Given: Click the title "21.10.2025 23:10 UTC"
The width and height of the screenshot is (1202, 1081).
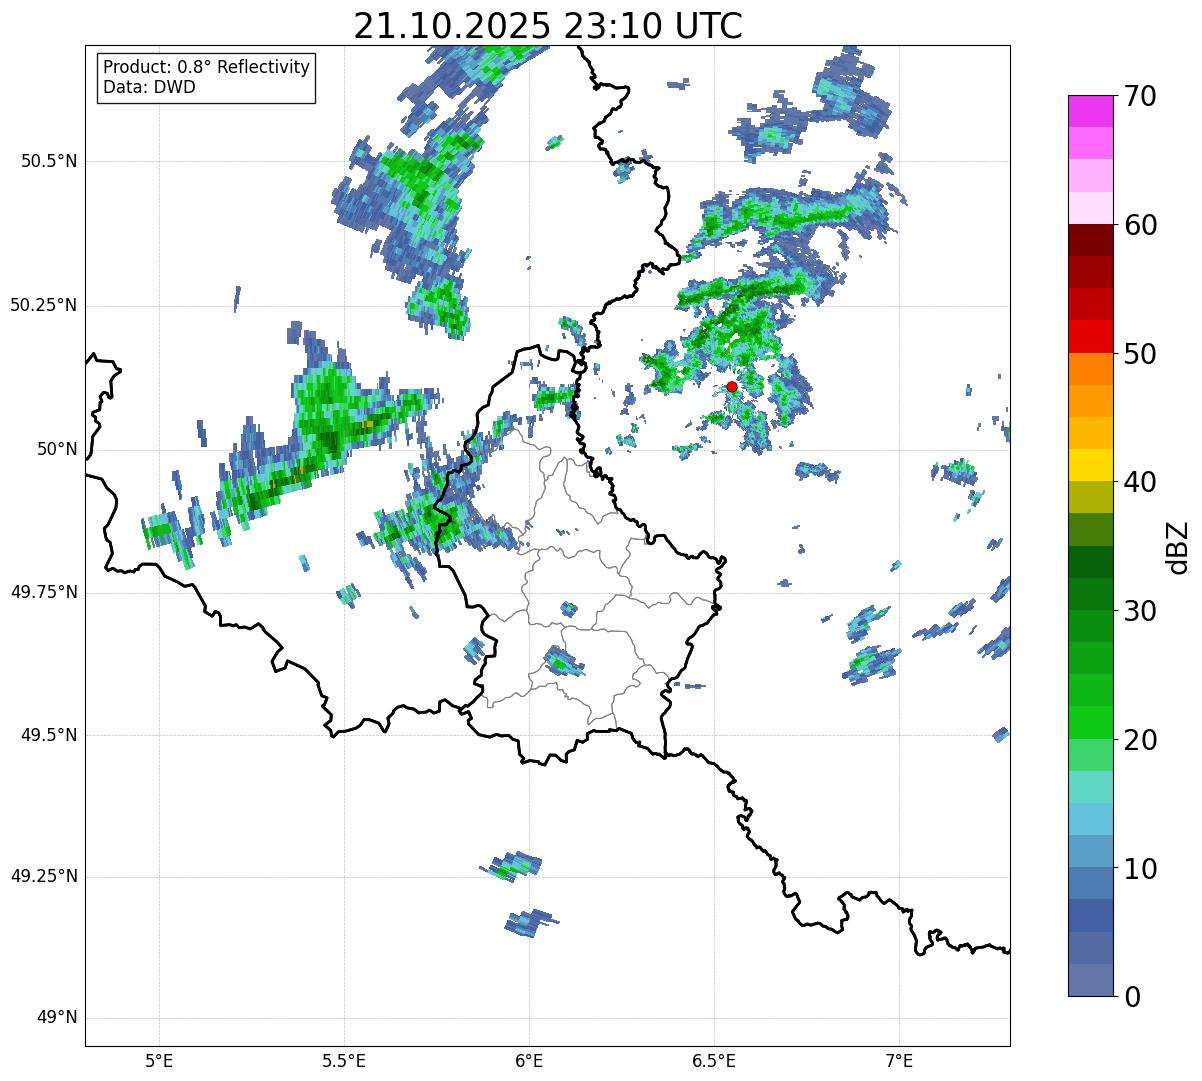Looking at the screenshot, I should (548, 26).
